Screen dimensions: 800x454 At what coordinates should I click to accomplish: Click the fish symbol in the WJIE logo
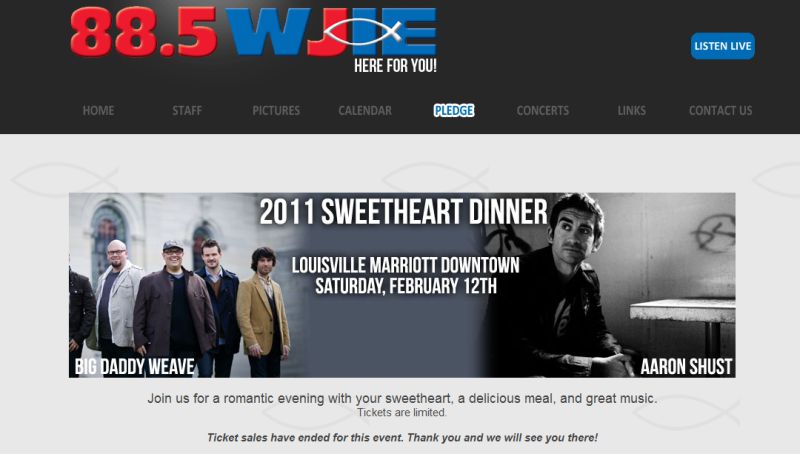pos(362,31)
